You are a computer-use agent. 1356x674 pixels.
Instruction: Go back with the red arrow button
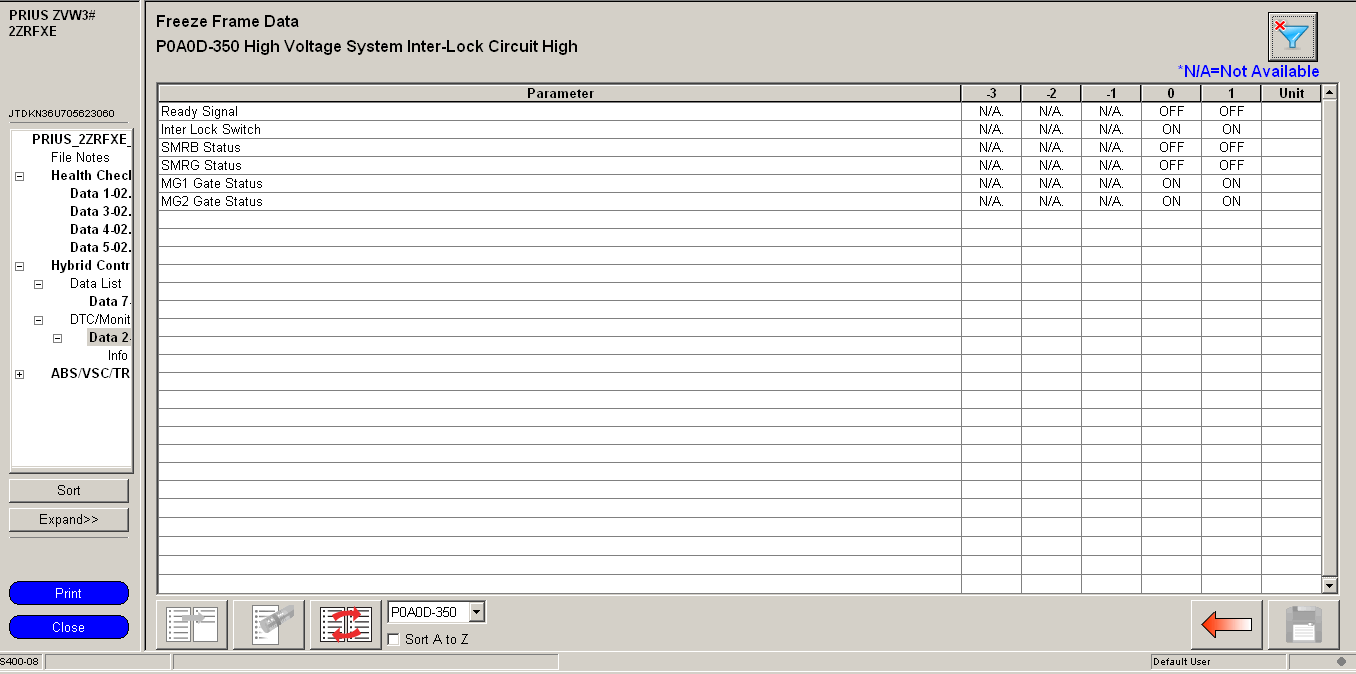(x=1226, y=625)
